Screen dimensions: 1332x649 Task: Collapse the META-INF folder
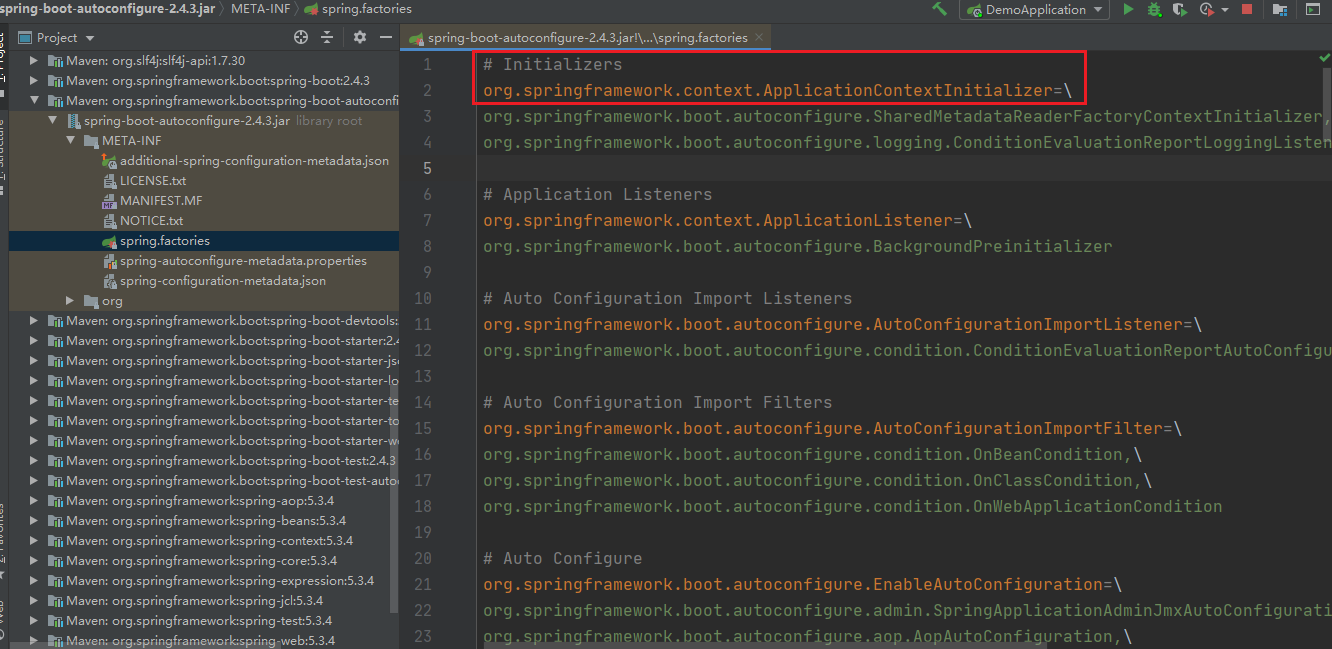coord(70,141)
